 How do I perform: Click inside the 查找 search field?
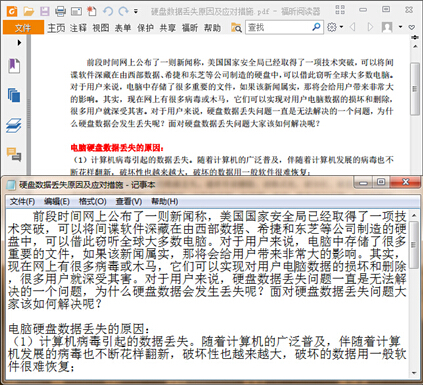coord(278,27)
